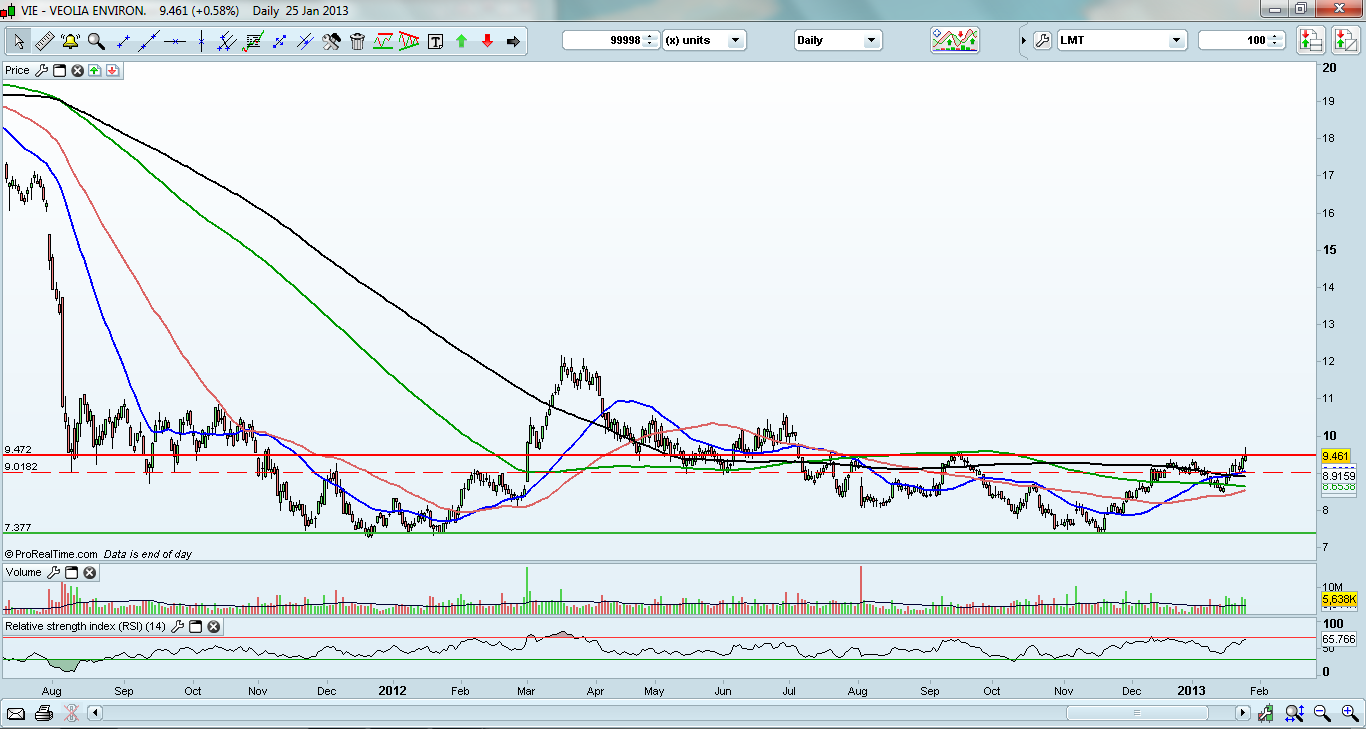Select the black right arrow tool
The width and height of the screenshot is (1366, 729).
514,41
